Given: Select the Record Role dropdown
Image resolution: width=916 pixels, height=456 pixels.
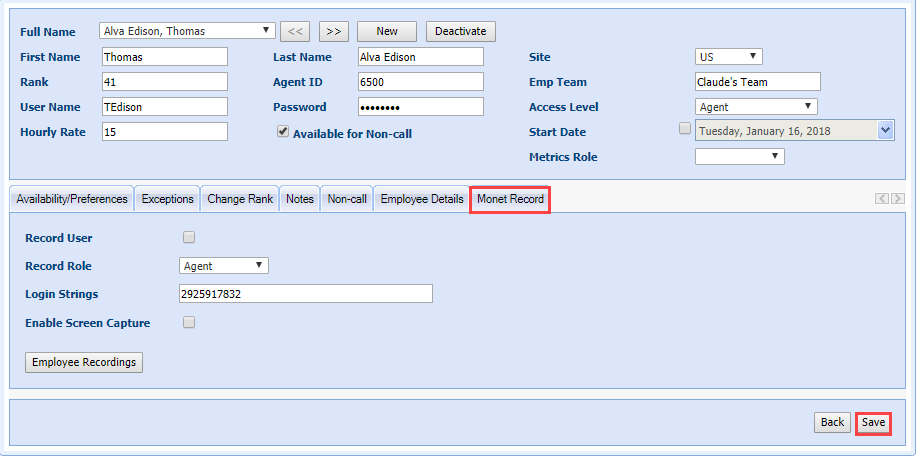Looking at the screenshot, I should [224, 265].
